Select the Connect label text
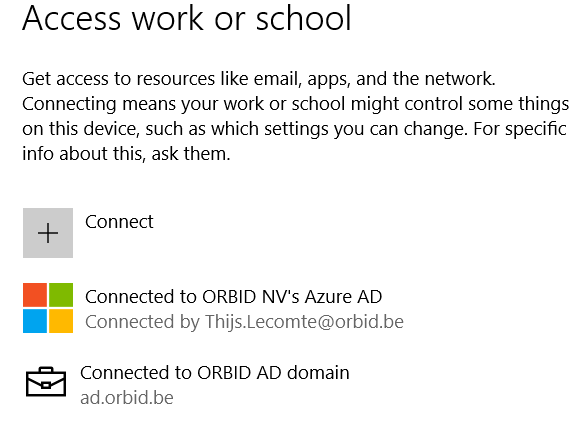This screenshot has width=577, height=429. coord(119,222)
